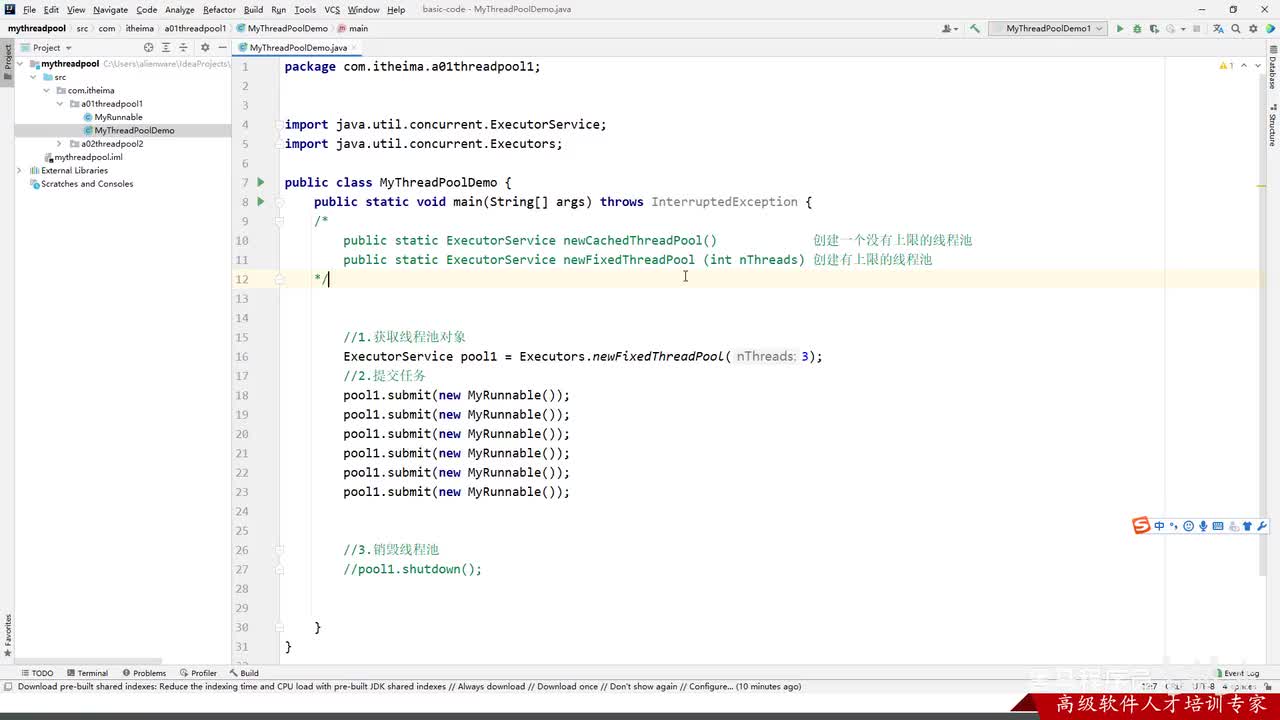1280x720 pixels.
Task: Click the run gutter arrow beside class MyThreadPoolDemo
Action: (261, 182)
